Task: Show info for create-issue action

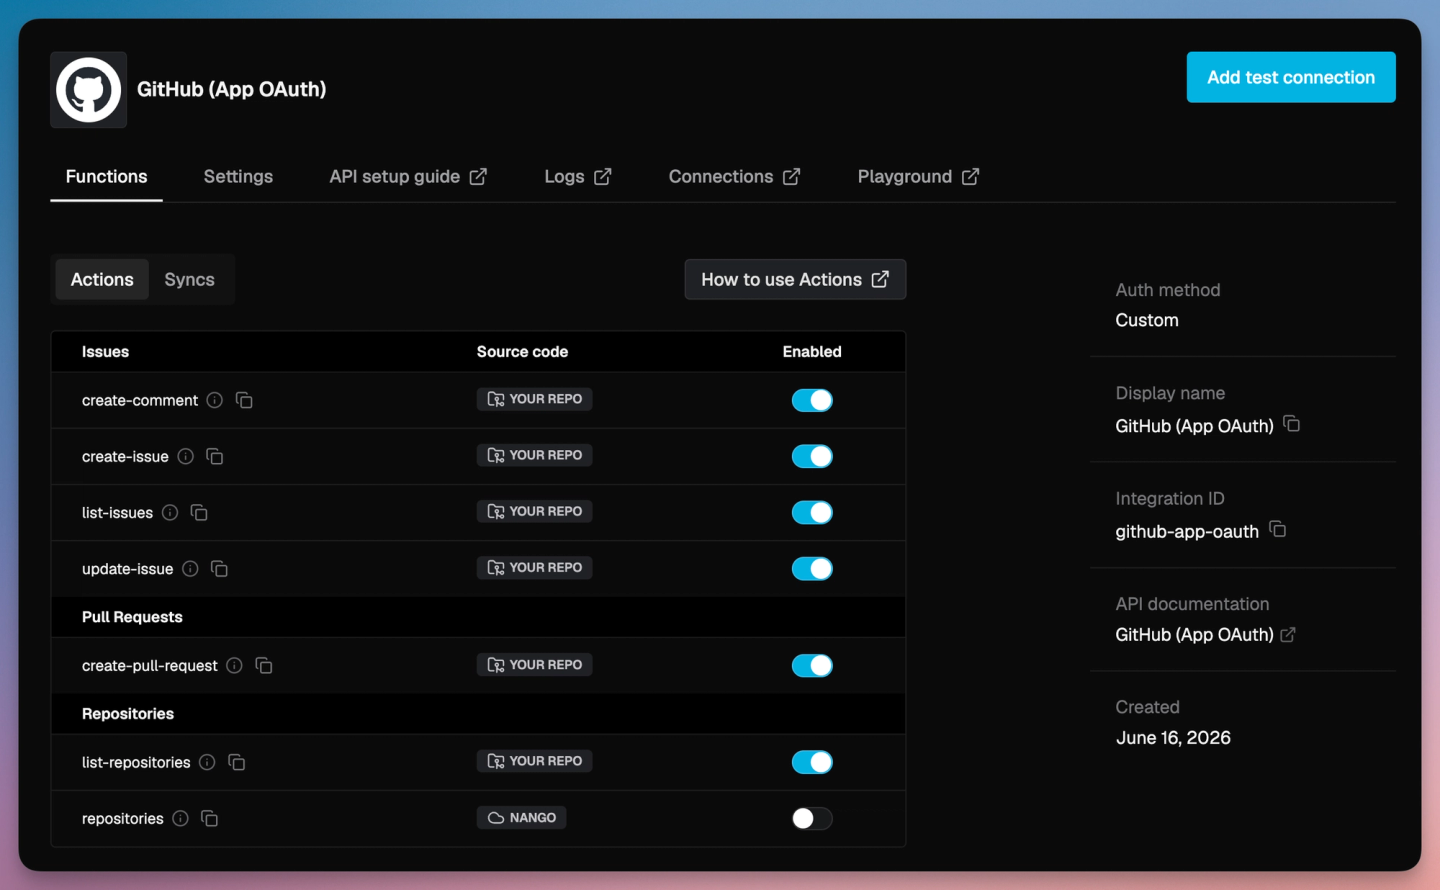Action: click(x=185, y=456)
